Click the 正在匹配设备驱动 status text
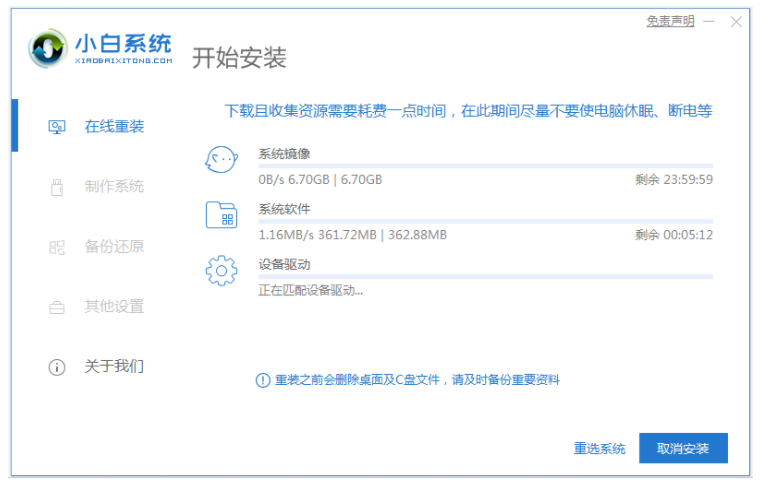764x489 pixels. (310, 291)
